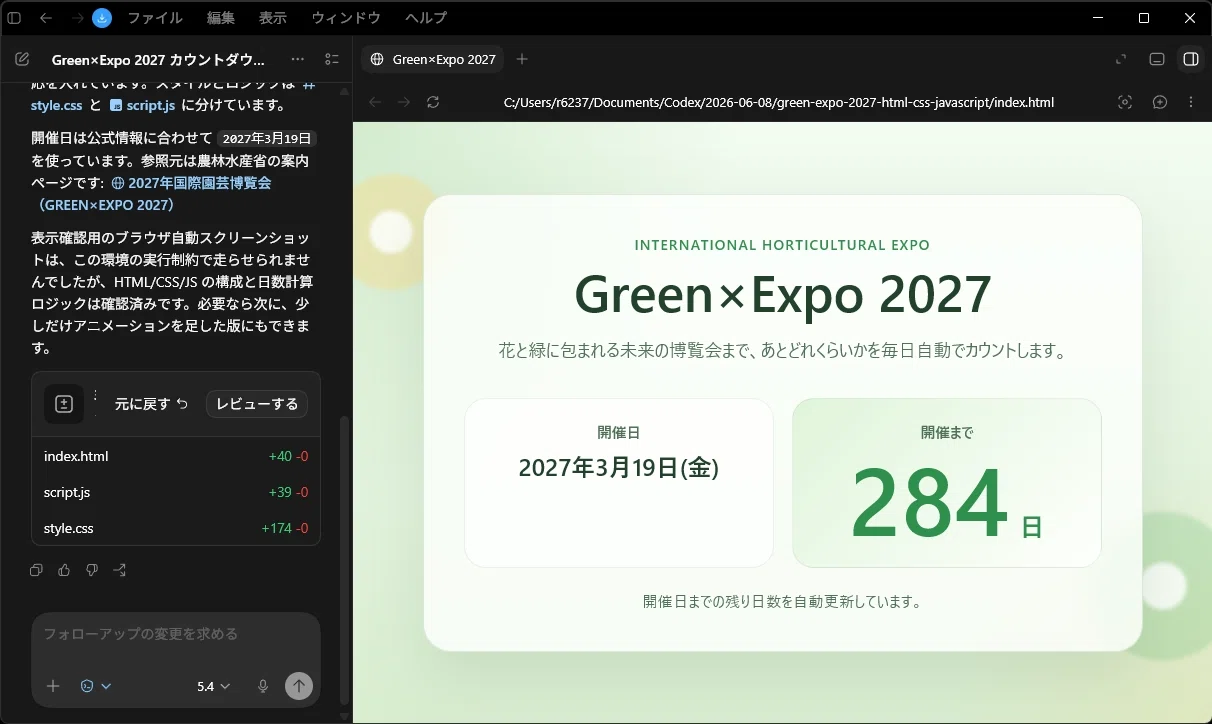The image size is (1212, 724).
Task: Click the browser forward arrow in preview pane
Action: [404, 102]
